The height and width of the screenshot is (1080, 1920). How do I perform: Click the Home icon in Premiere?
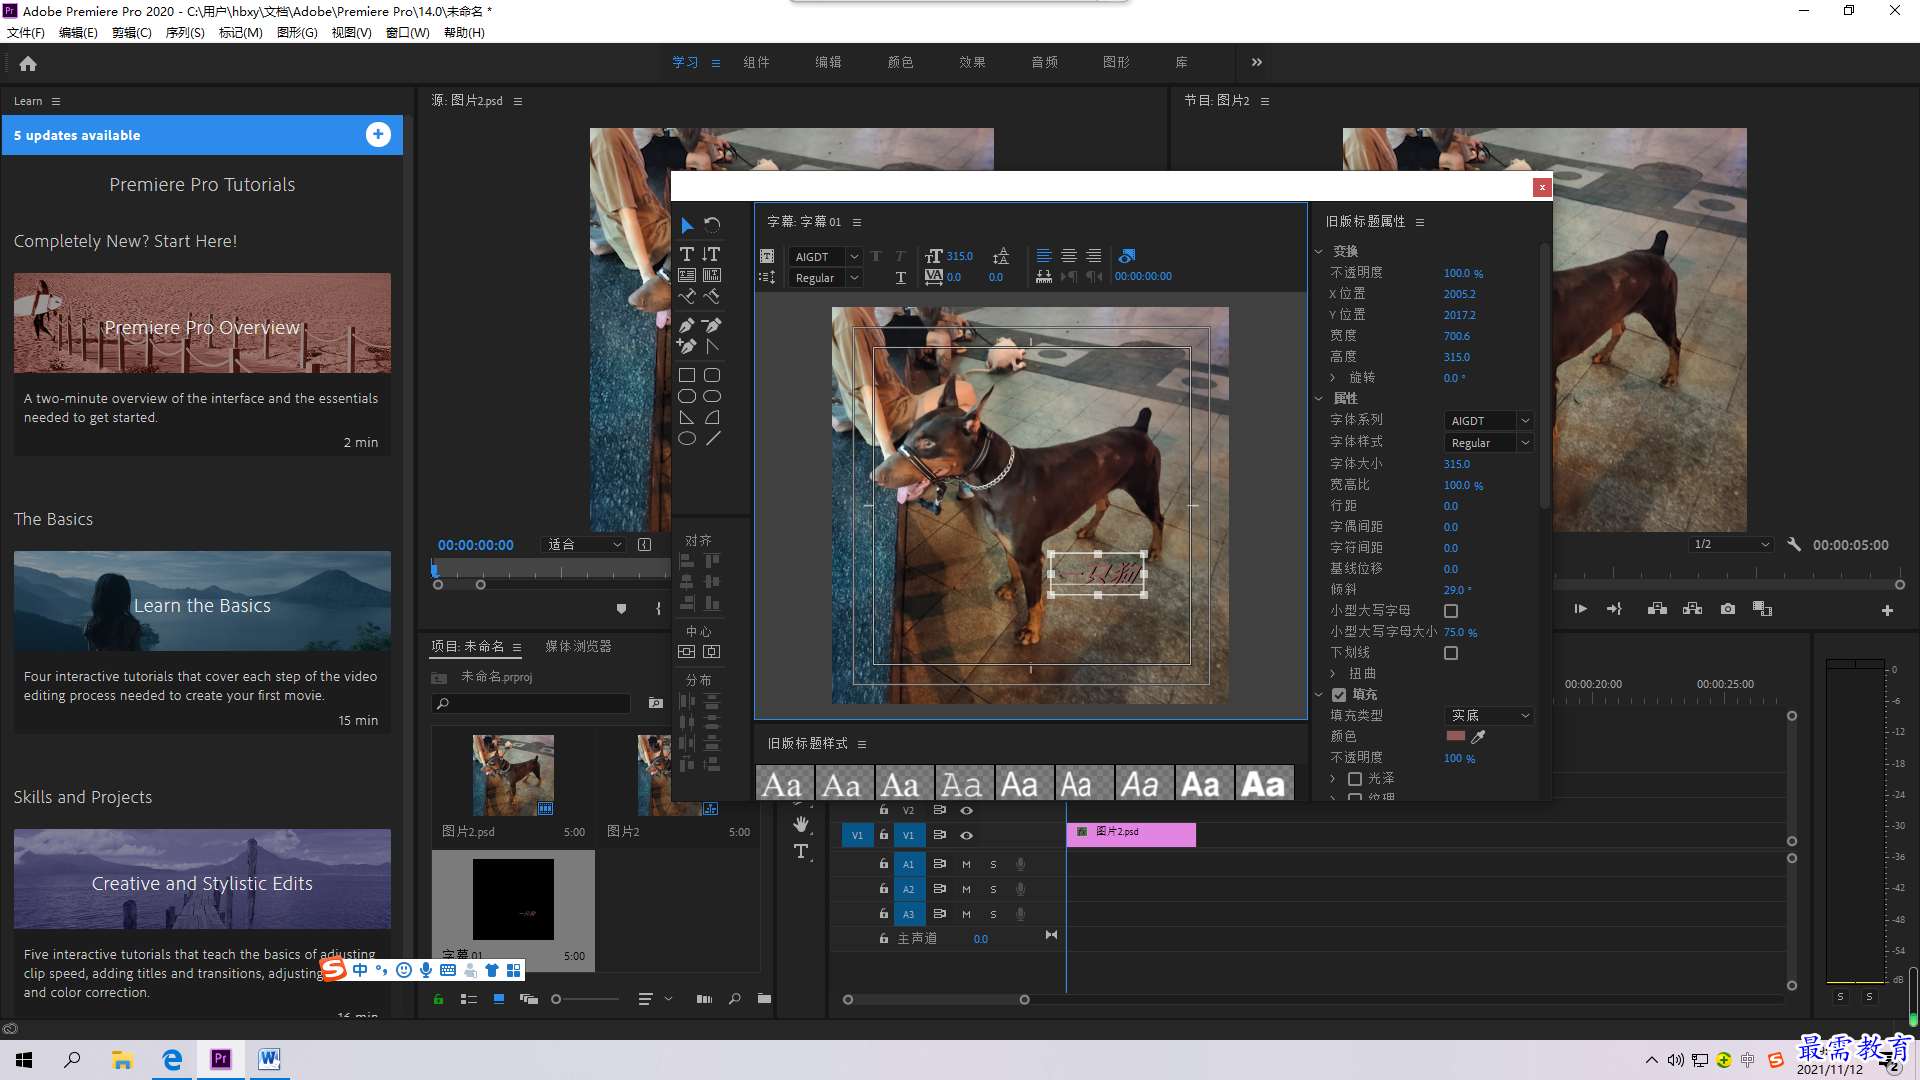coord(28,63)
